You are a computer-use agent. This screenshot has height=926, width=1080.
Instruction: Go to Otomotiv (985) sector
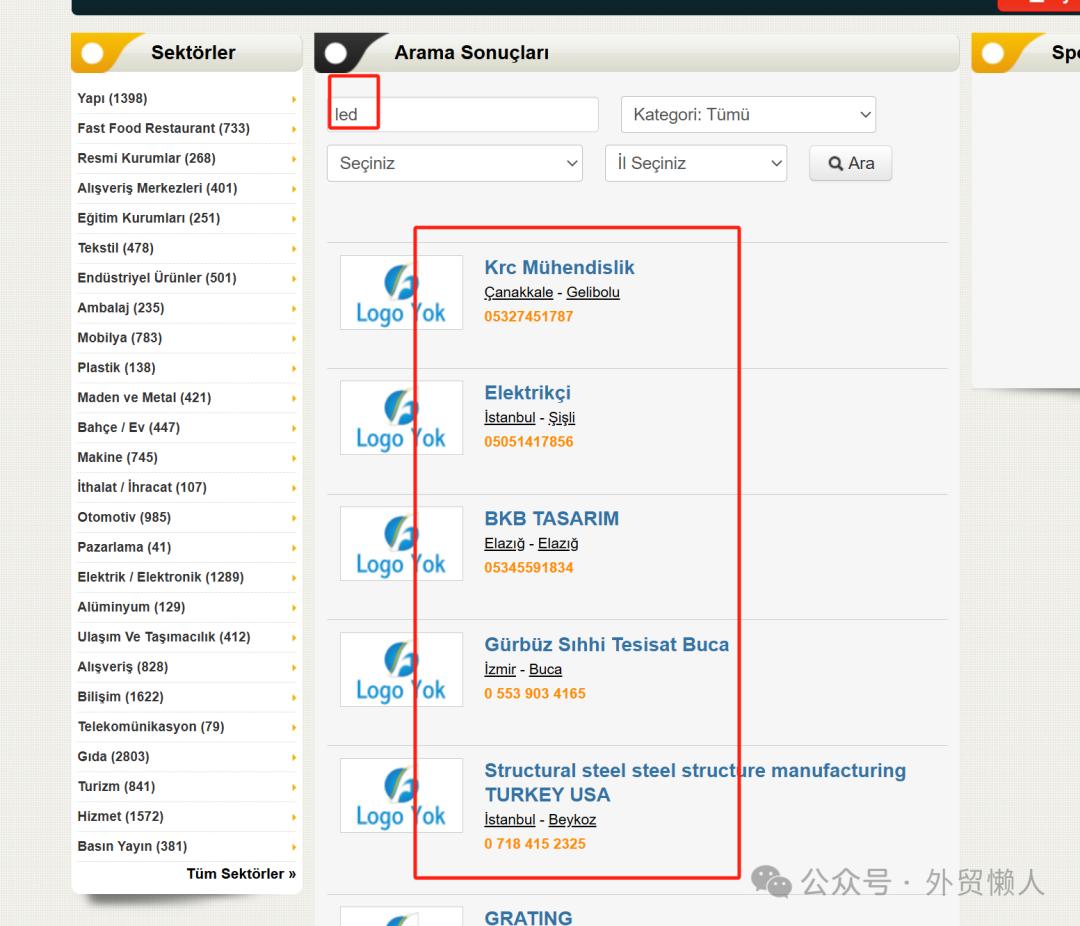click(x=124, y=517)
